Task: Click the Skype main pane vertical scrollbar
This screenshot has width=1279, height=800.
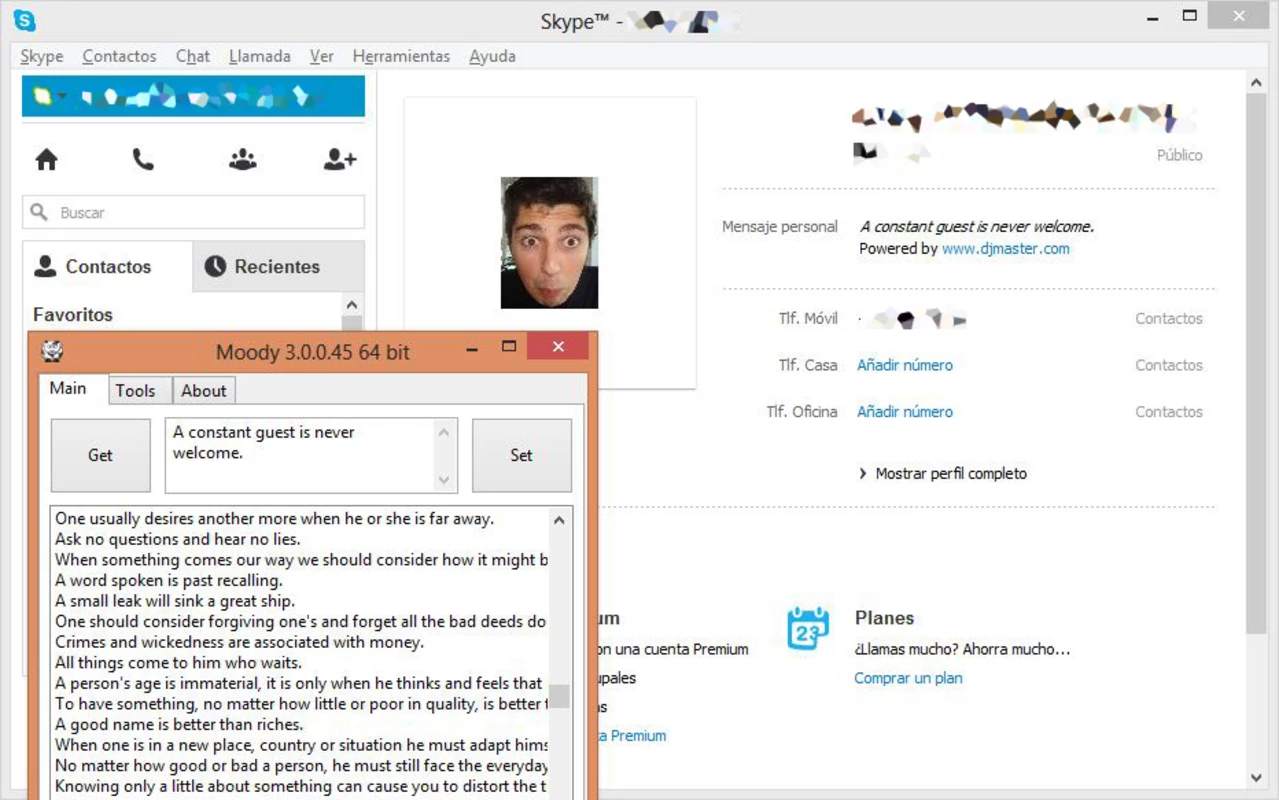Action: (1257, 362)
